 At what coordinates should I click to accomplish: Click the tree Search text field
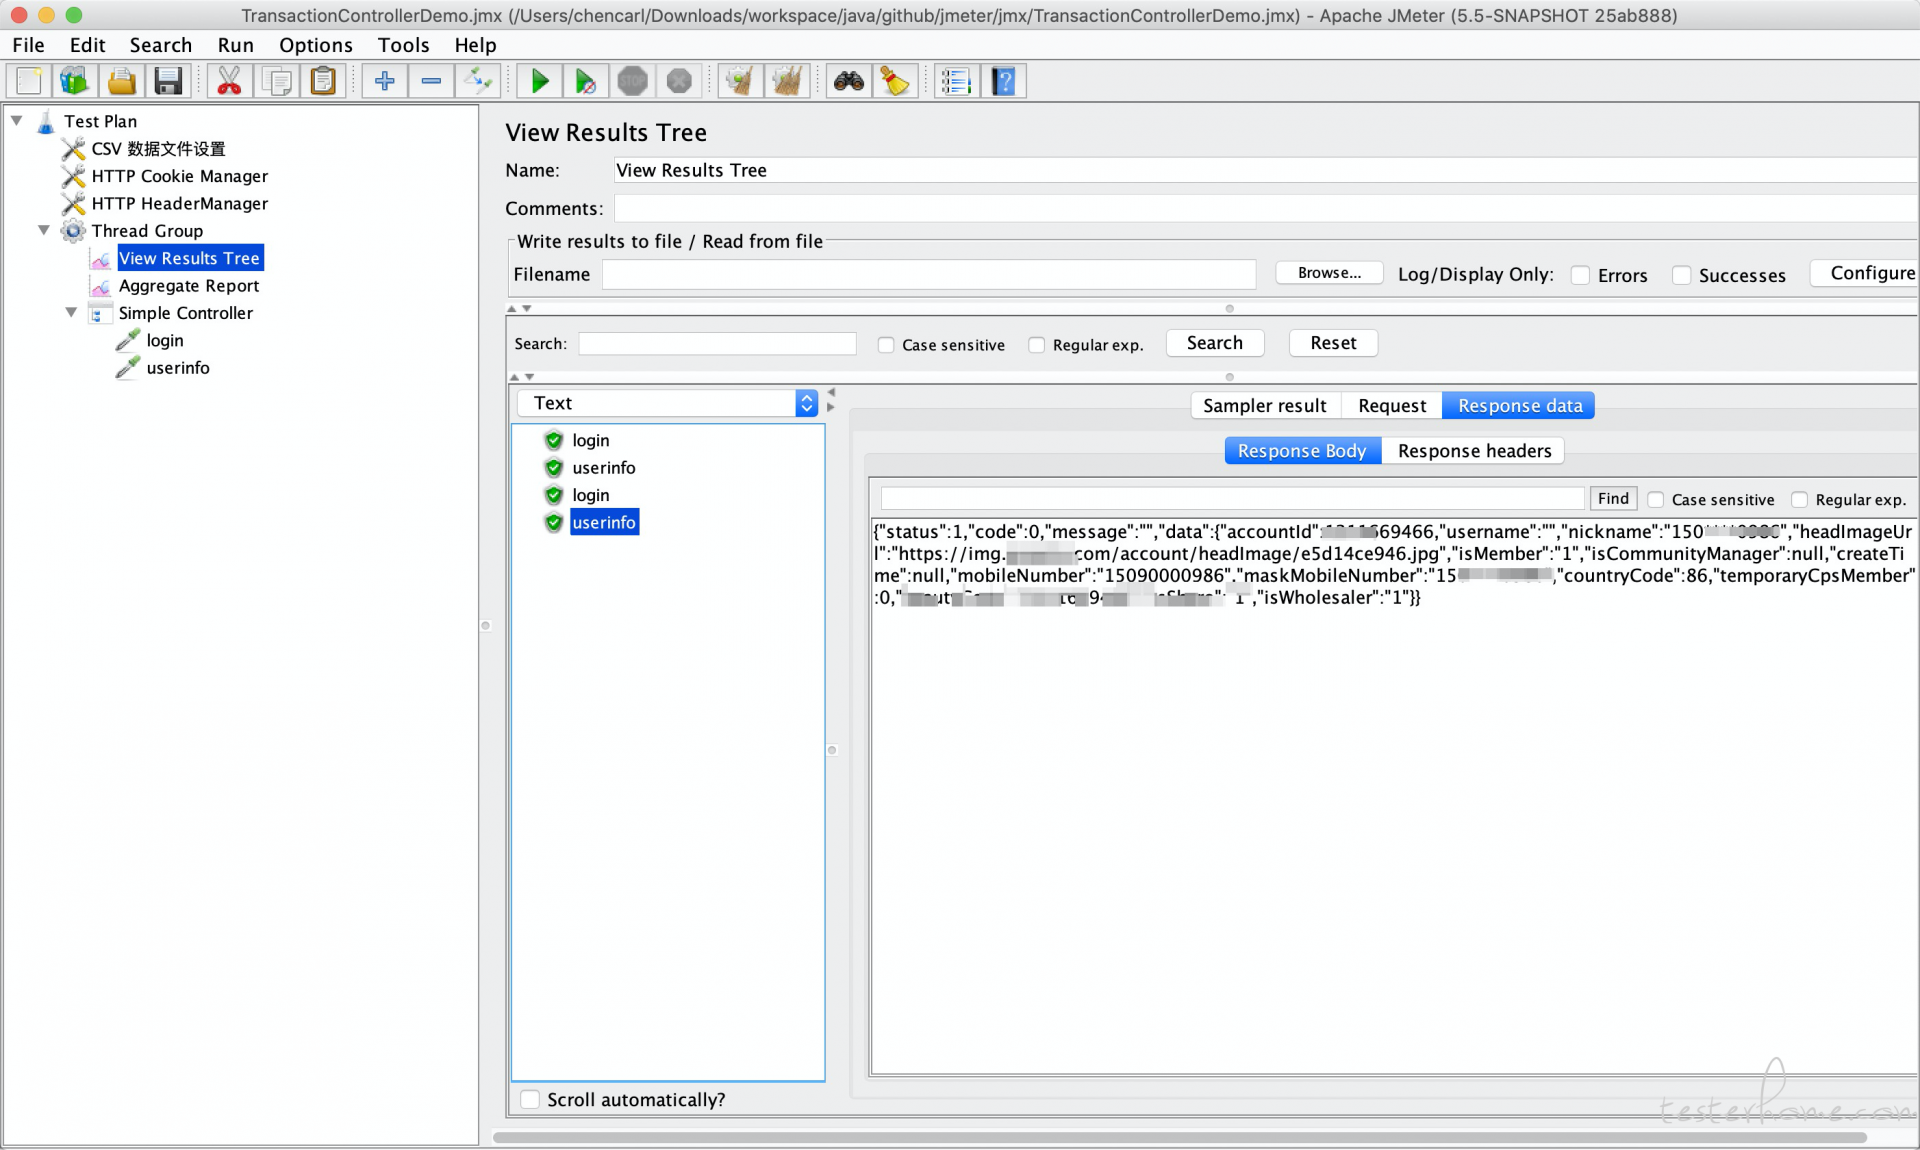point(717,344)
